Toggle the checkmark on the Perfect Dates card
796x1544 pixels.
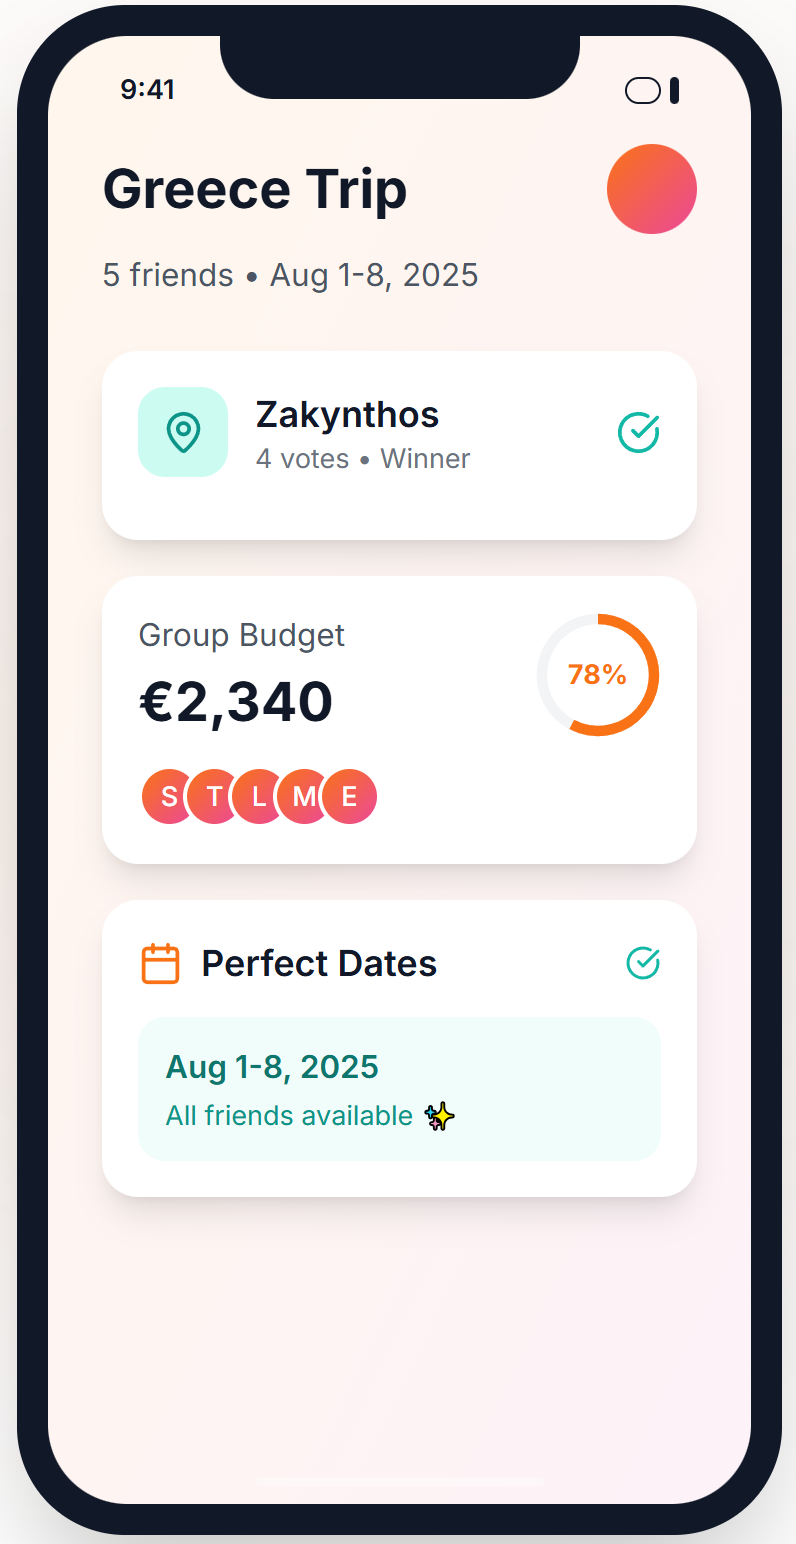click(643, 963)
